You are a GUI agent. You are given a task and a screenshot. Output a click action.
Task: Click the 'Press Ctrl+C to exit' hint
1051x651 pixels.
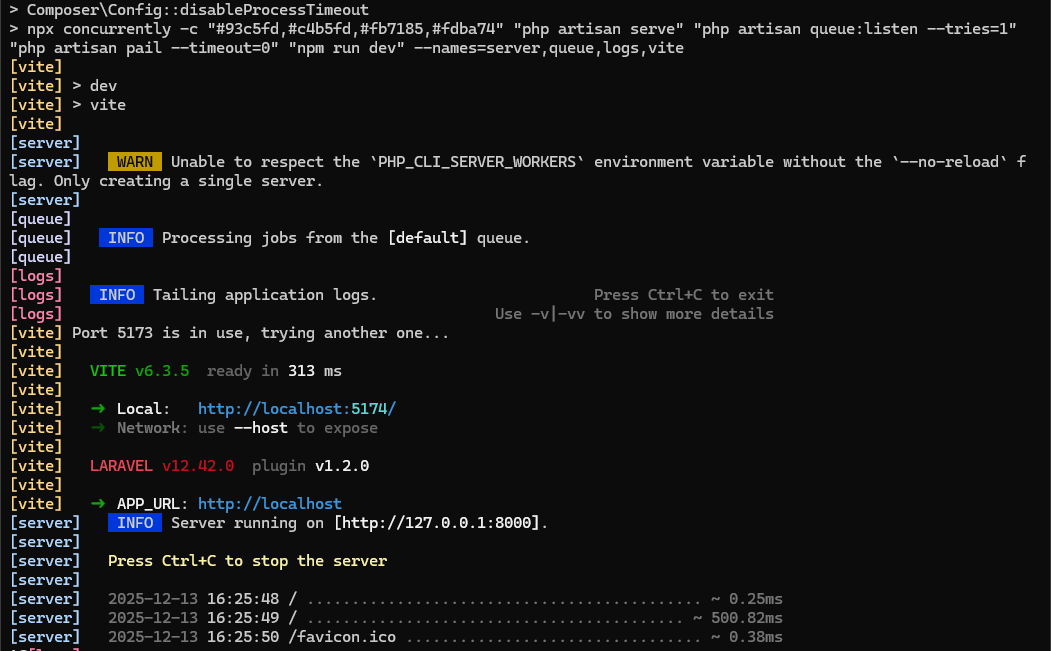(x=683, y=295)
